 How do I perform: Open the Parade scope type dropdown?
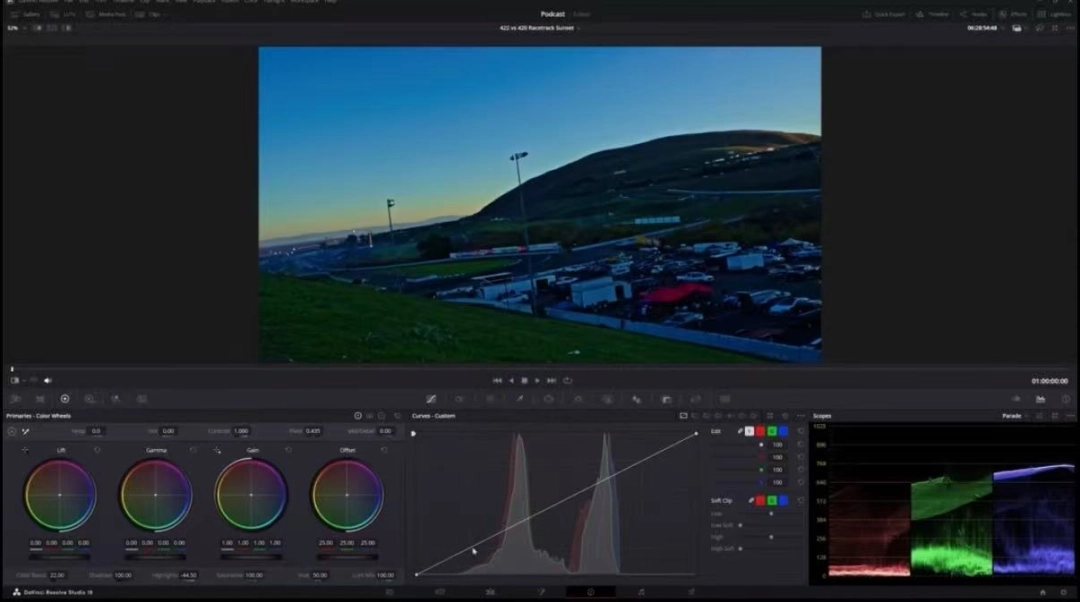pos(1015,416)
